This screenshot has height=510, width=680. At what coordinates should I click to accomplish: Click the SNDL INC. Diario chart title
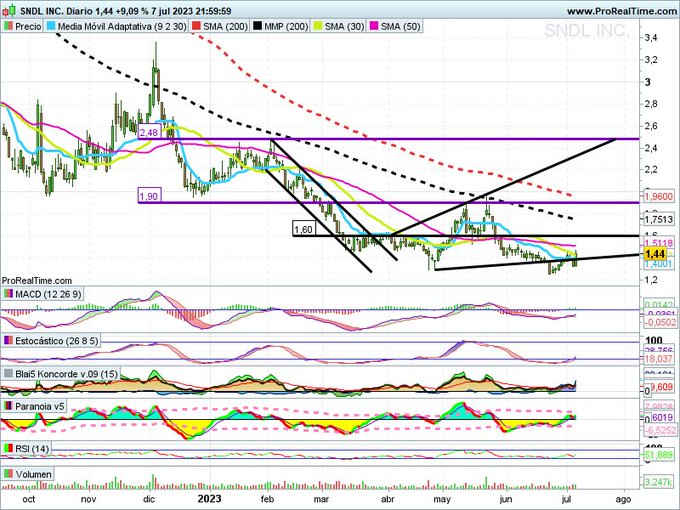click(x=126, y=10)
